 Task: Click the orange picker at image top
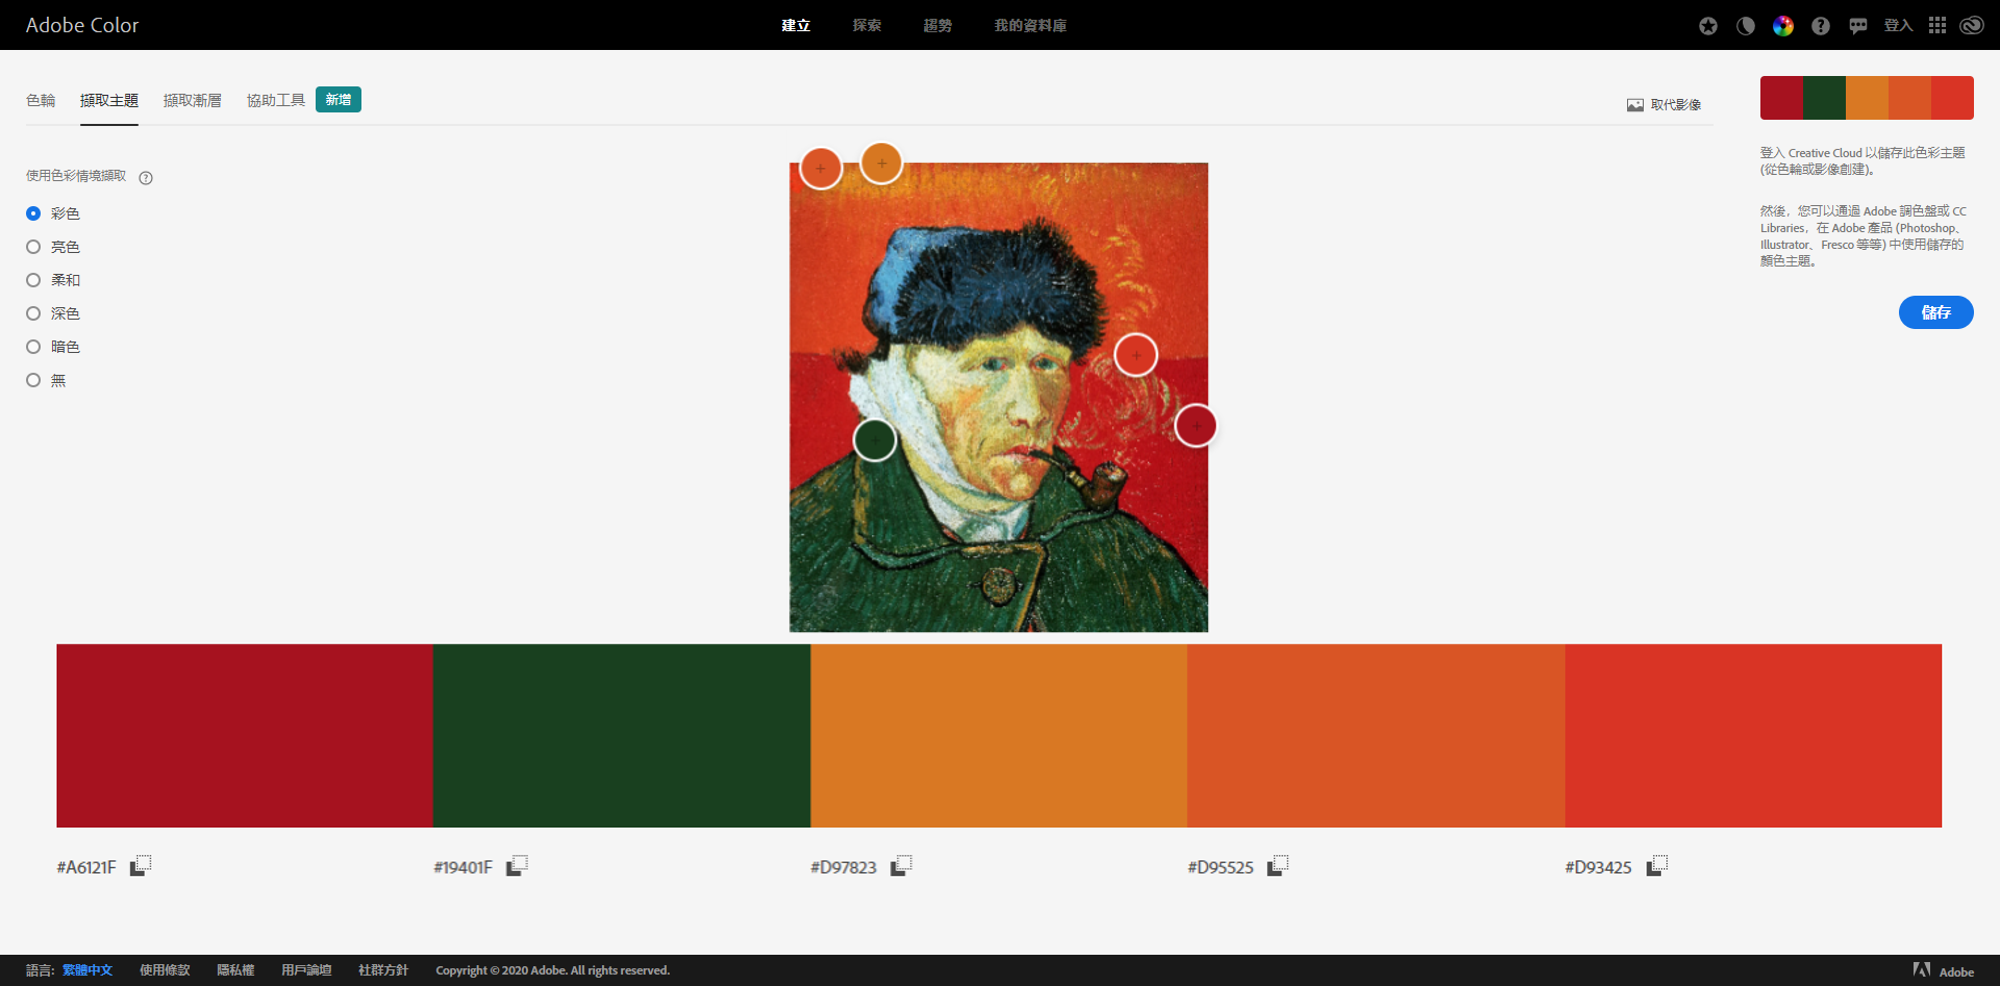tap(881, 163)
